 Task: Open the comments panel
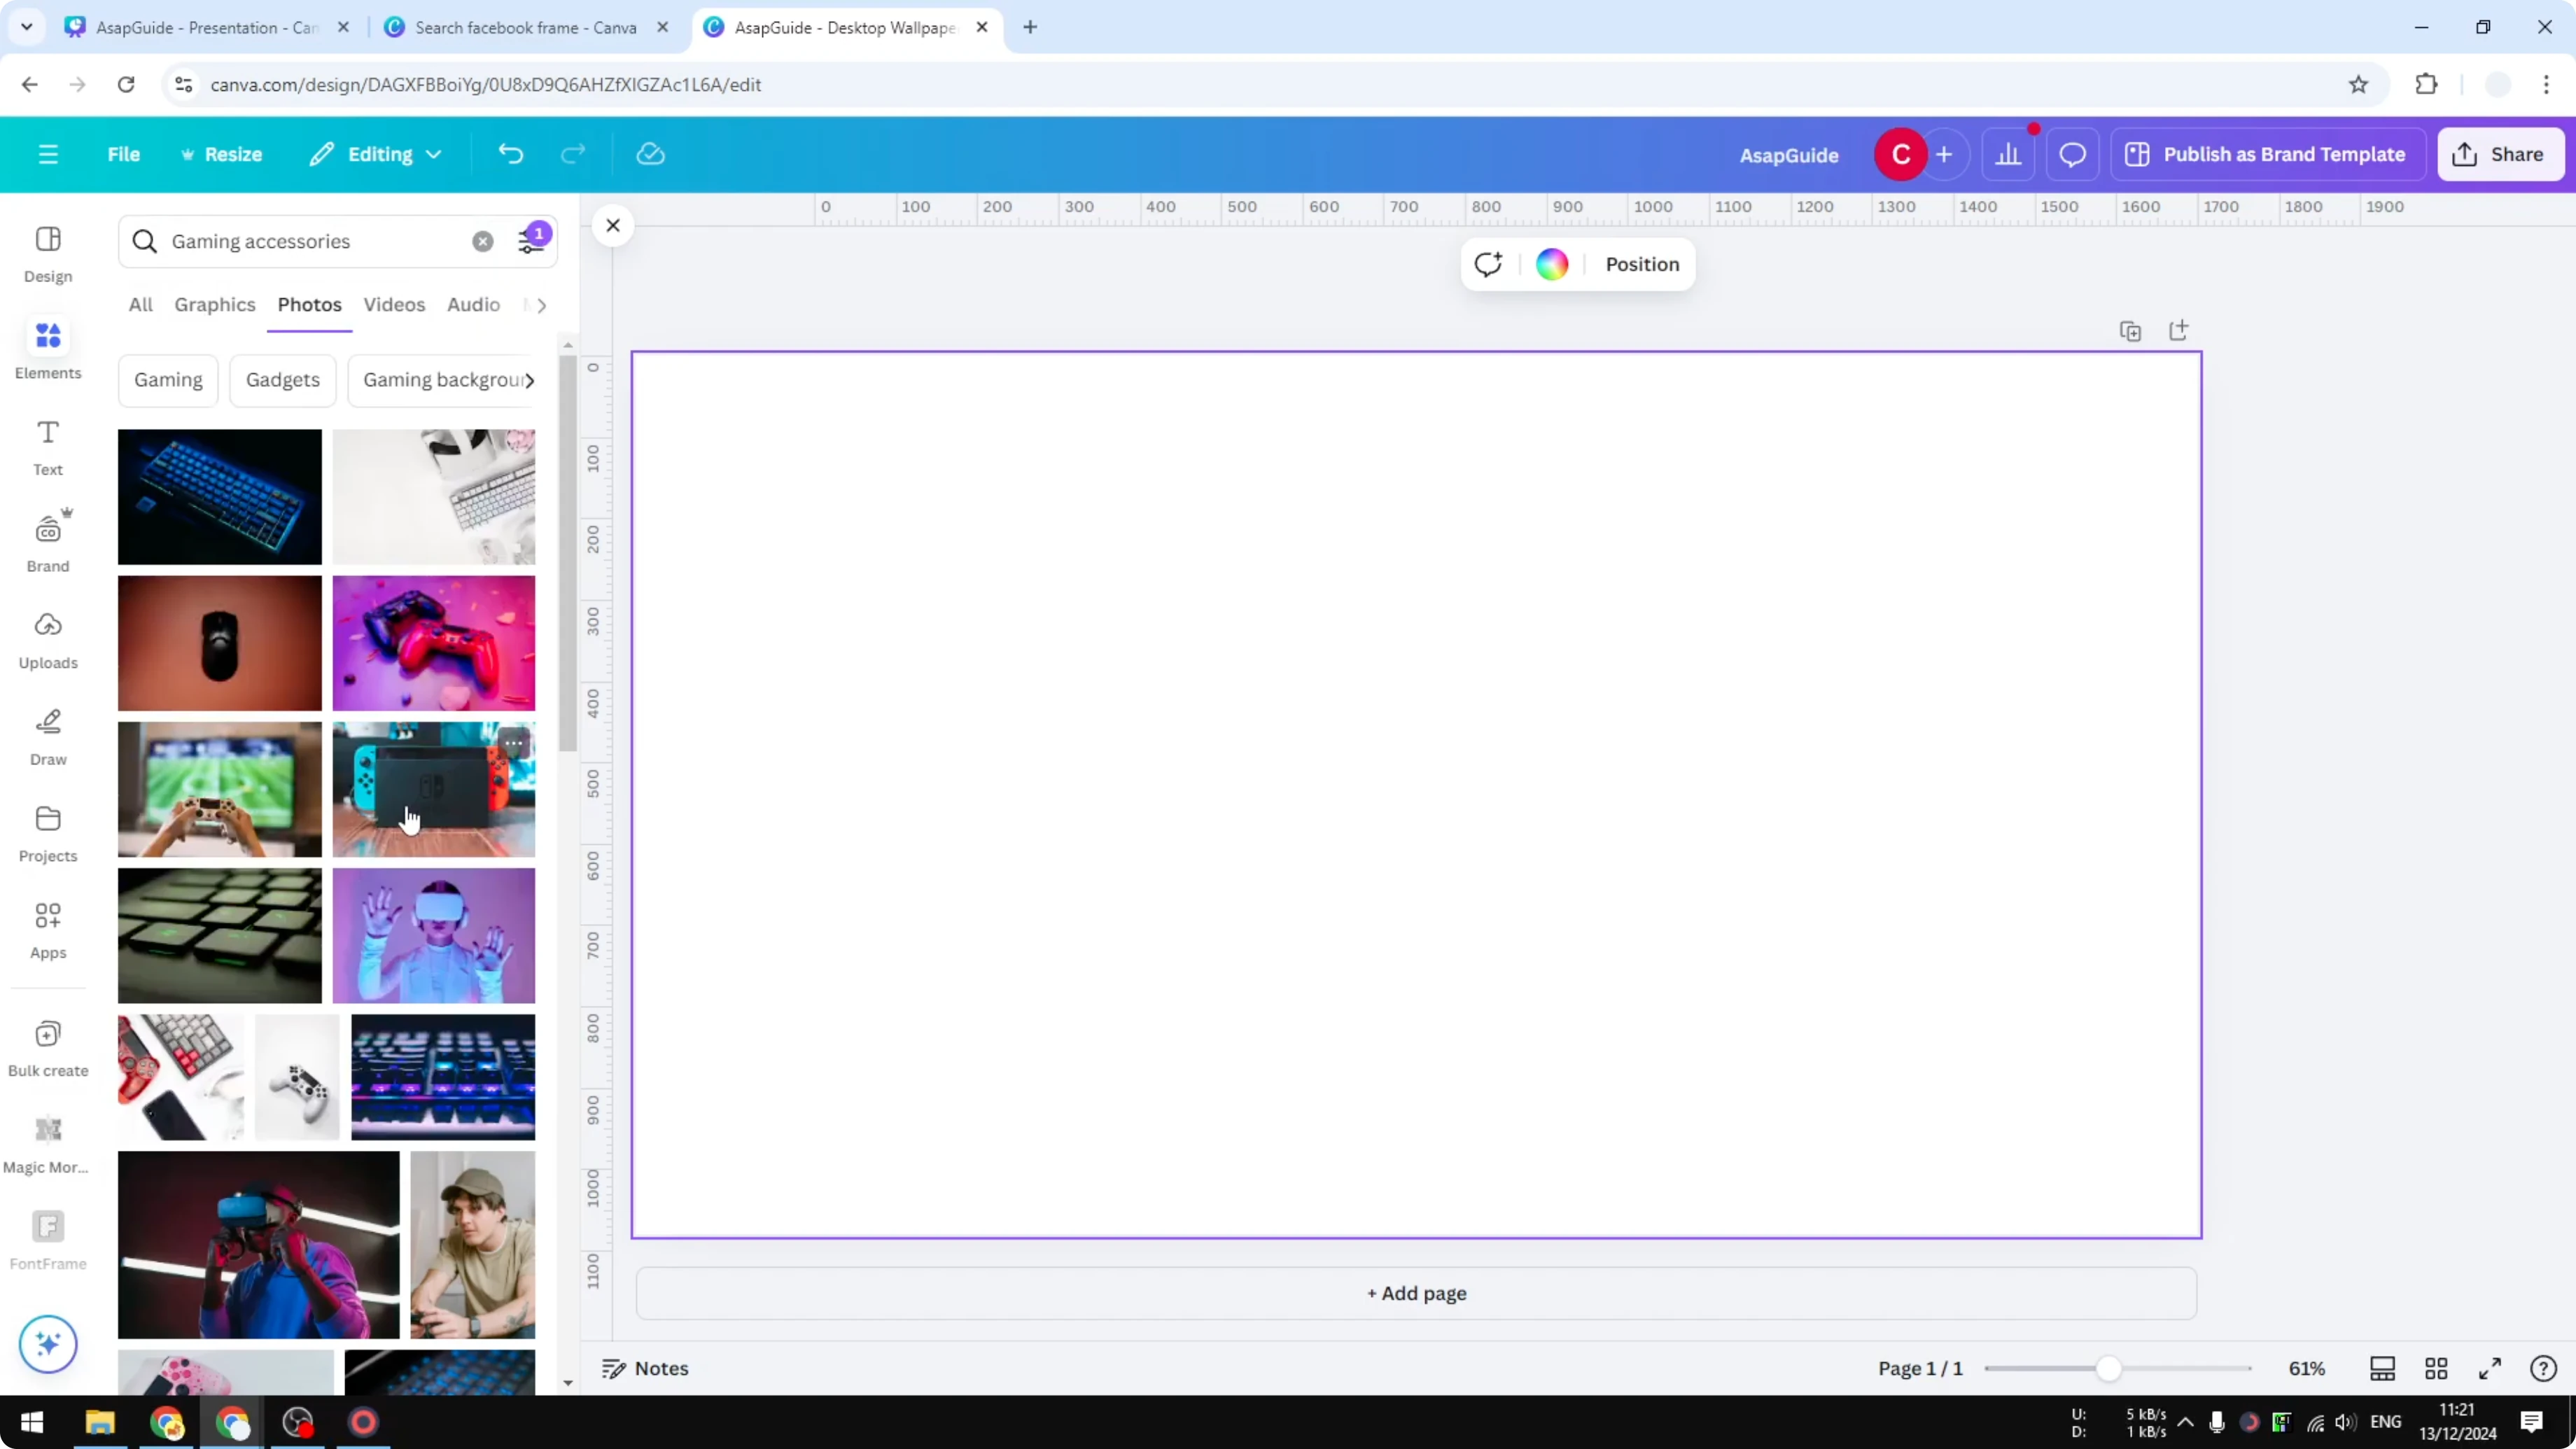[2072, 154]
